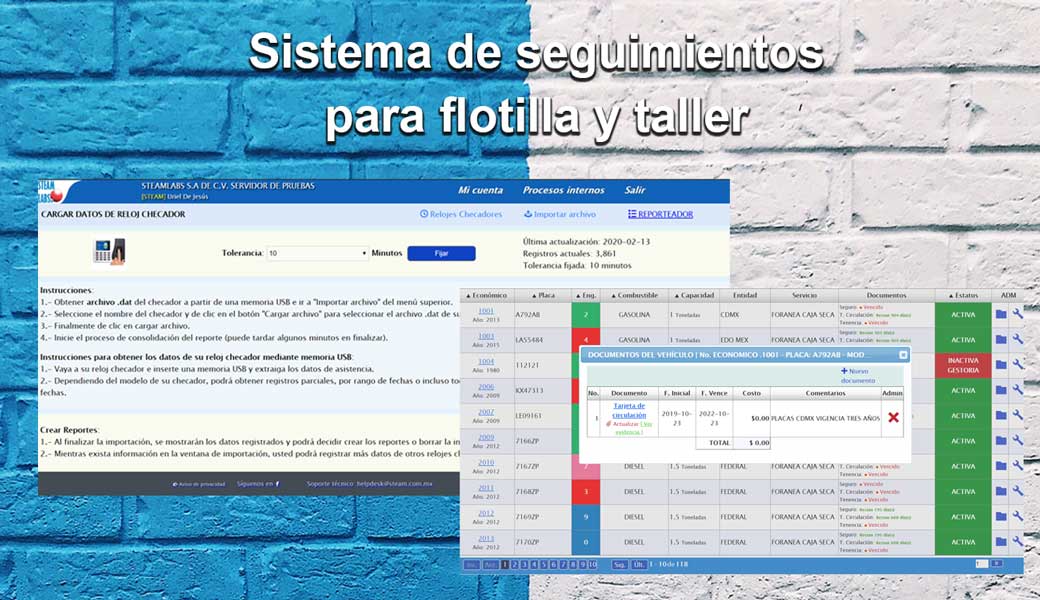This screenshot has height=600, width=1040.
Task: Click wrench icon in the 2012 row
Action: coord(1017,517)
